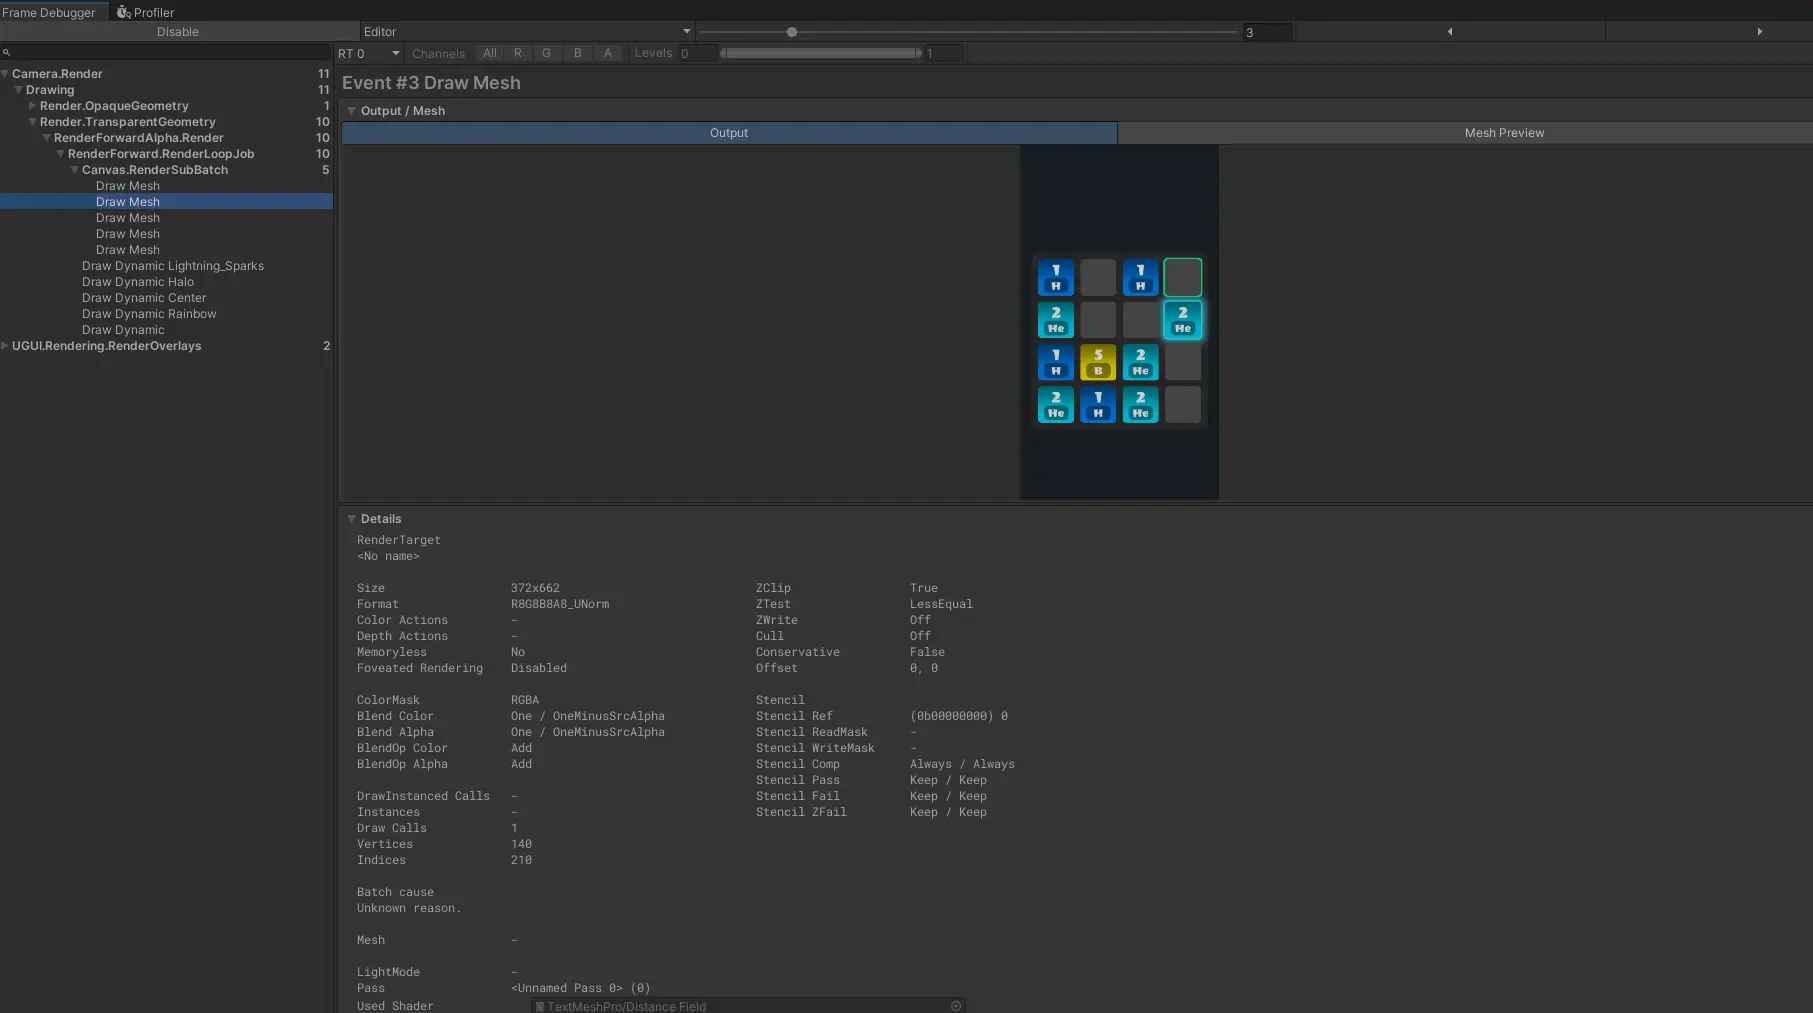The width and height of the screenshot is (1813, 1013).
Task: Adjust the frame event slider handle
Action: click(x=792, y=32)
